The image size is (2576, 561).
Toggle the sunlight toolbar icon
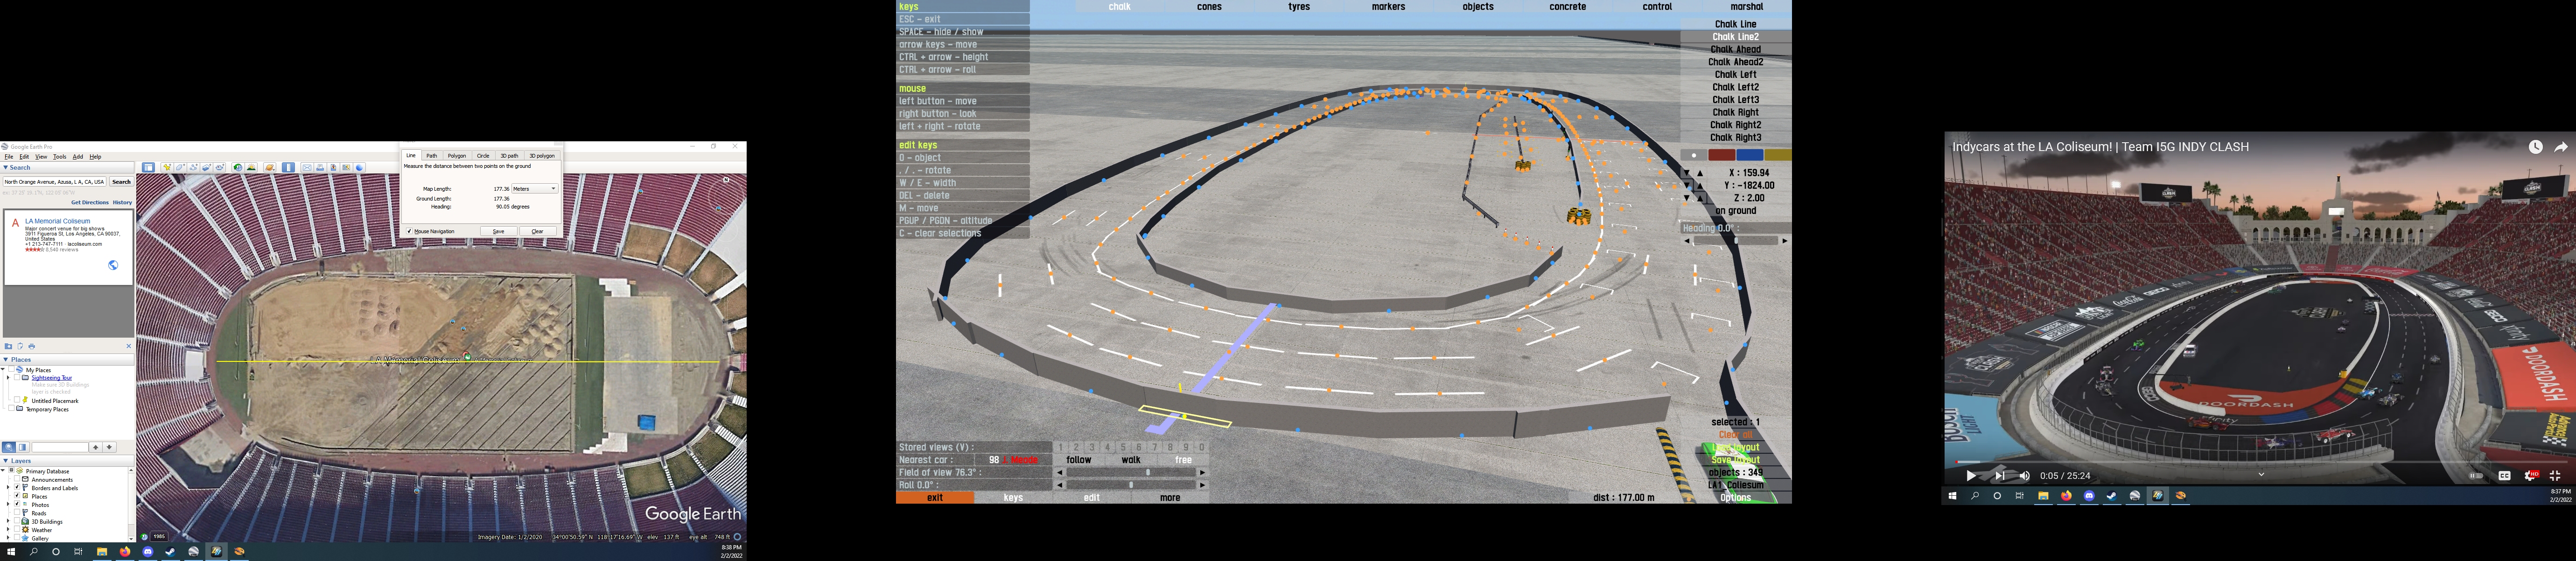[251, 167]
